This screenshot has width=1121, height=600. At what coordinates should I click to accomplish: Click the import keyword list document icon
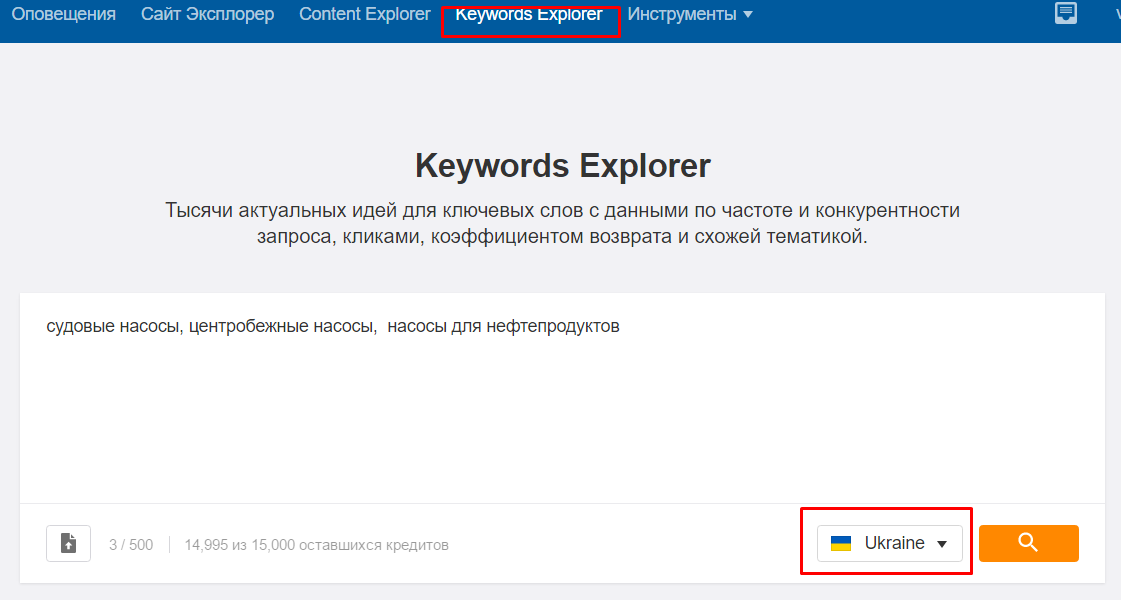pyautogui.click(x=68, y=543)
